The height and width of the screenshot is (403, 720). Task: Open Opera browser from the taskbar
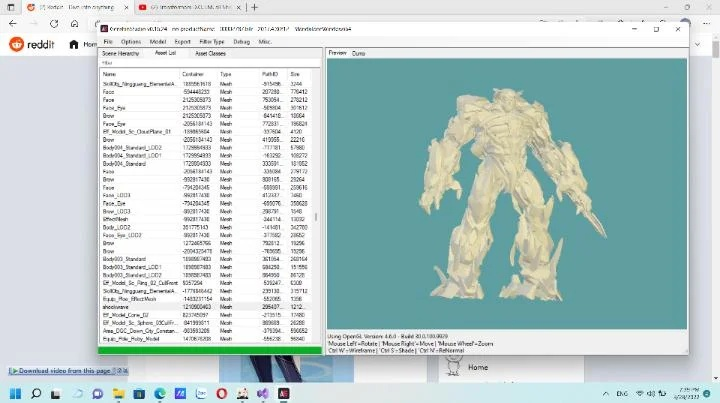tap(222, 393)
